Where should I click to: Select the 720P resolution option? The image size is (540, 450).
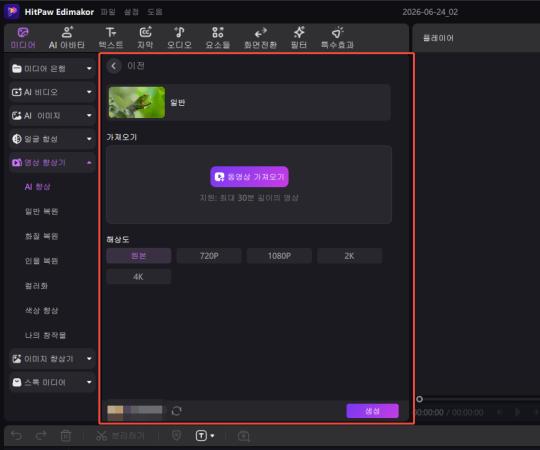click(209, 256)
